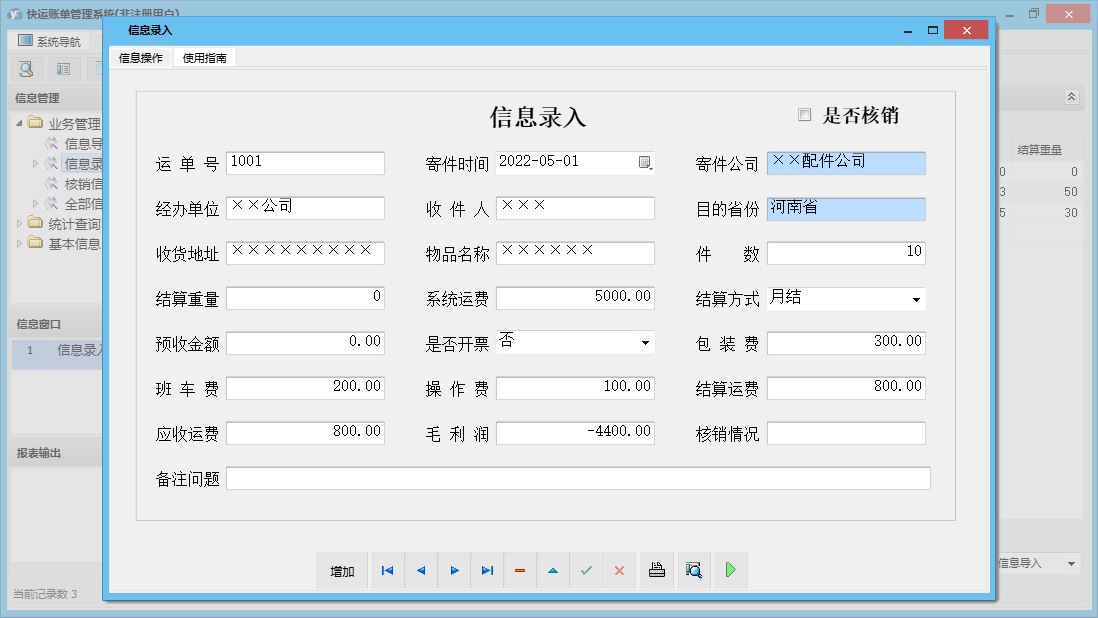Screen dimensions: 1098x618
Task: Expand the 统计查询 folder
Action: 20,223
